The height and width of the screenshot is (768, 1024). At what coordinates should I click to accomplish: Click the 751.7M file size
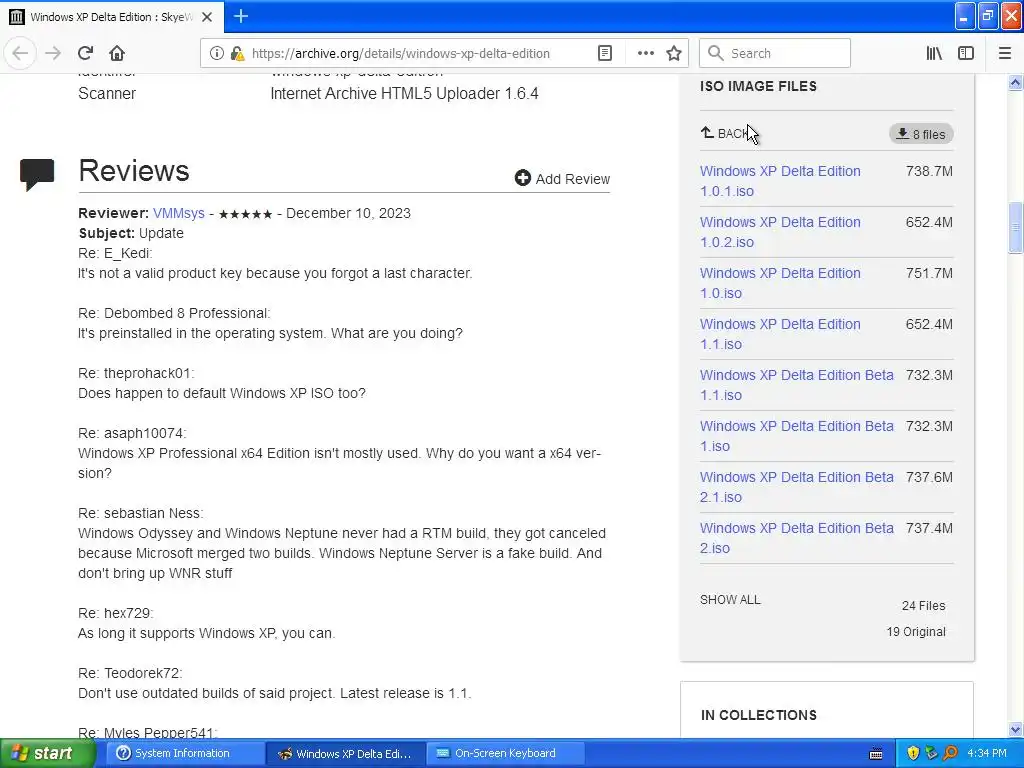tap(929, 273)
